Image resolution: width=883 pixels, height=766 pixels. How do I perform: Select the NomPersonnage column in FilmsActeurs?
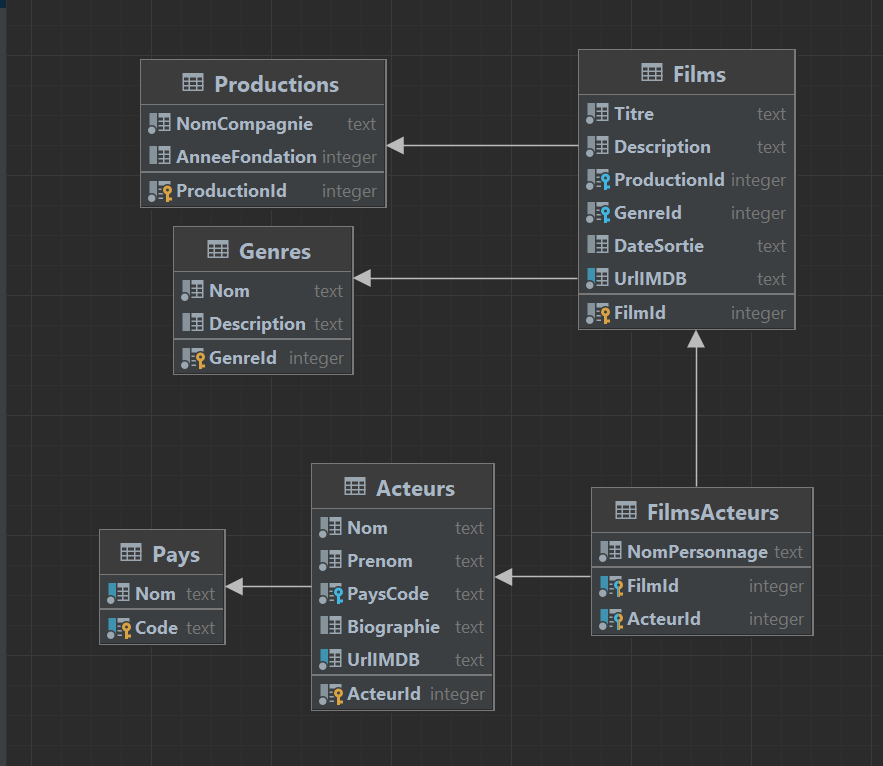[697, 552]
